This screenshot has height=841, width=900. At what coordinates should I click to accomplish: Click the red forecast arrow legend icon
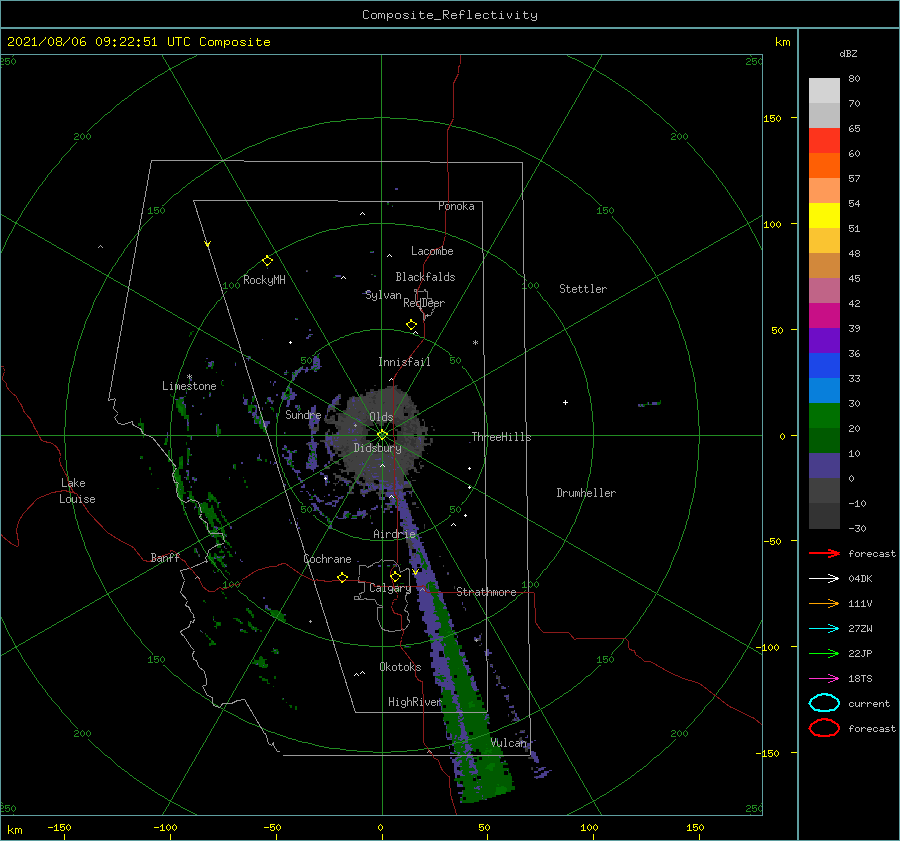[824, 553]
